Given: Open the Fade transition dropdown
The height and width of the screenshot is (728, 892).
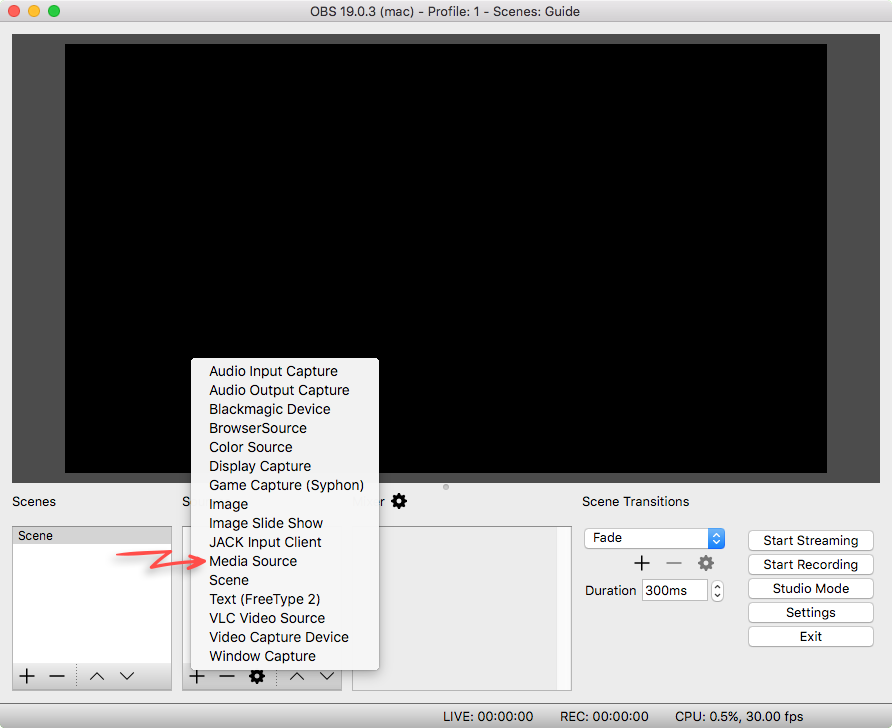Looking at the screenshot, I should pos(654,538).
